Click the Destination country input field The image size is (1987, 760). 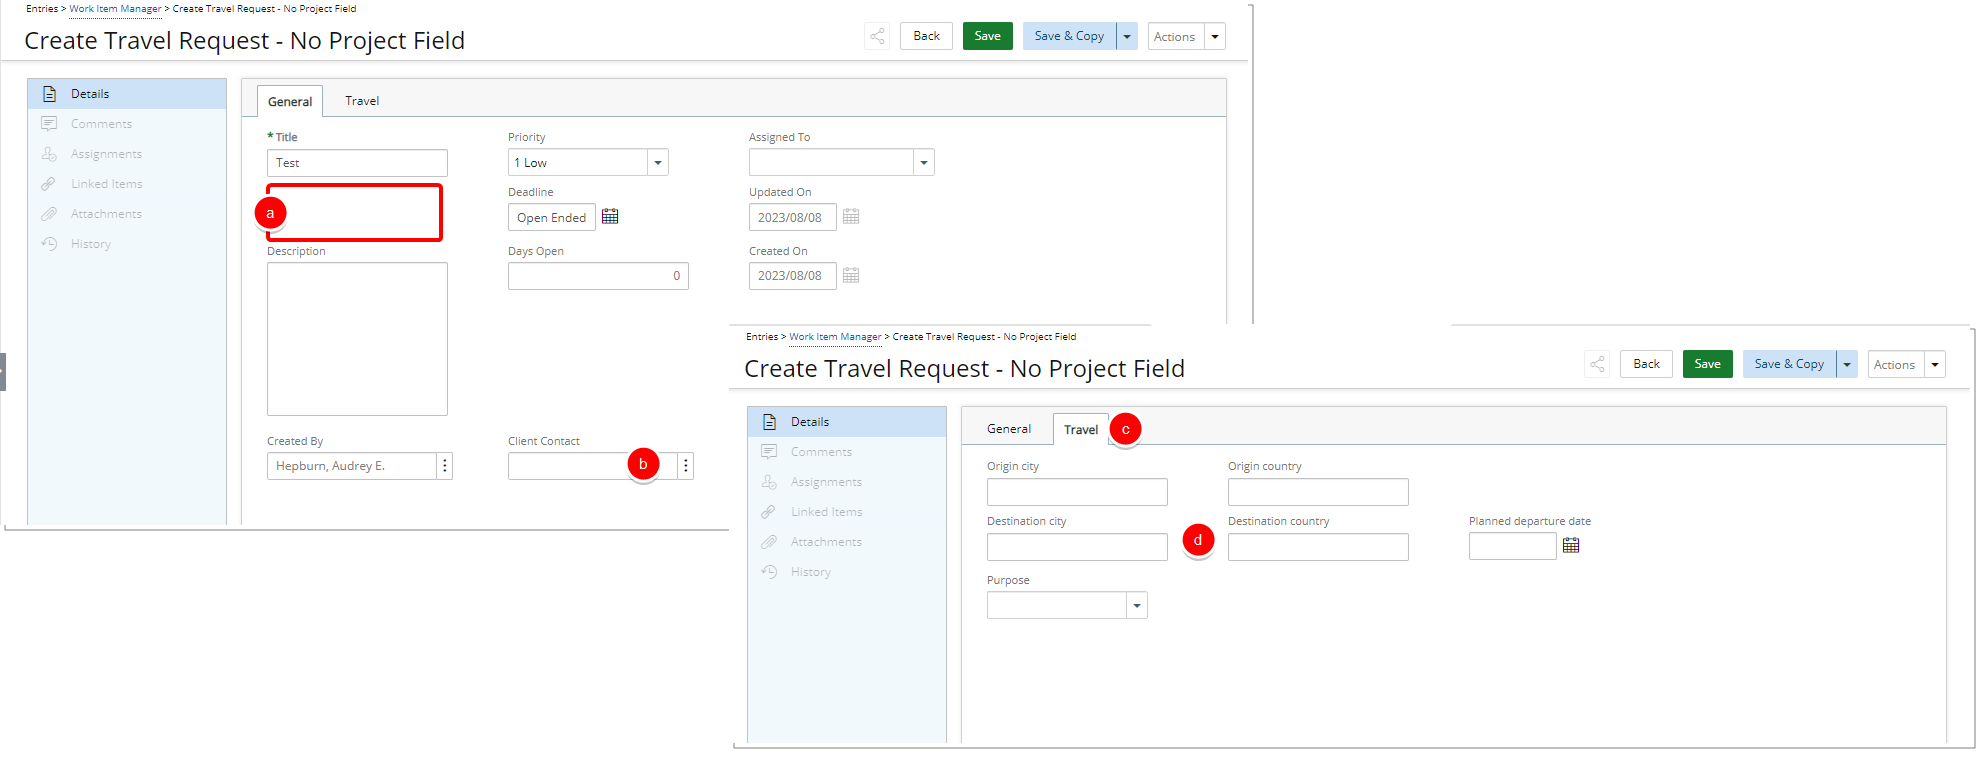pyautogui.click(x=1317, y=547)
